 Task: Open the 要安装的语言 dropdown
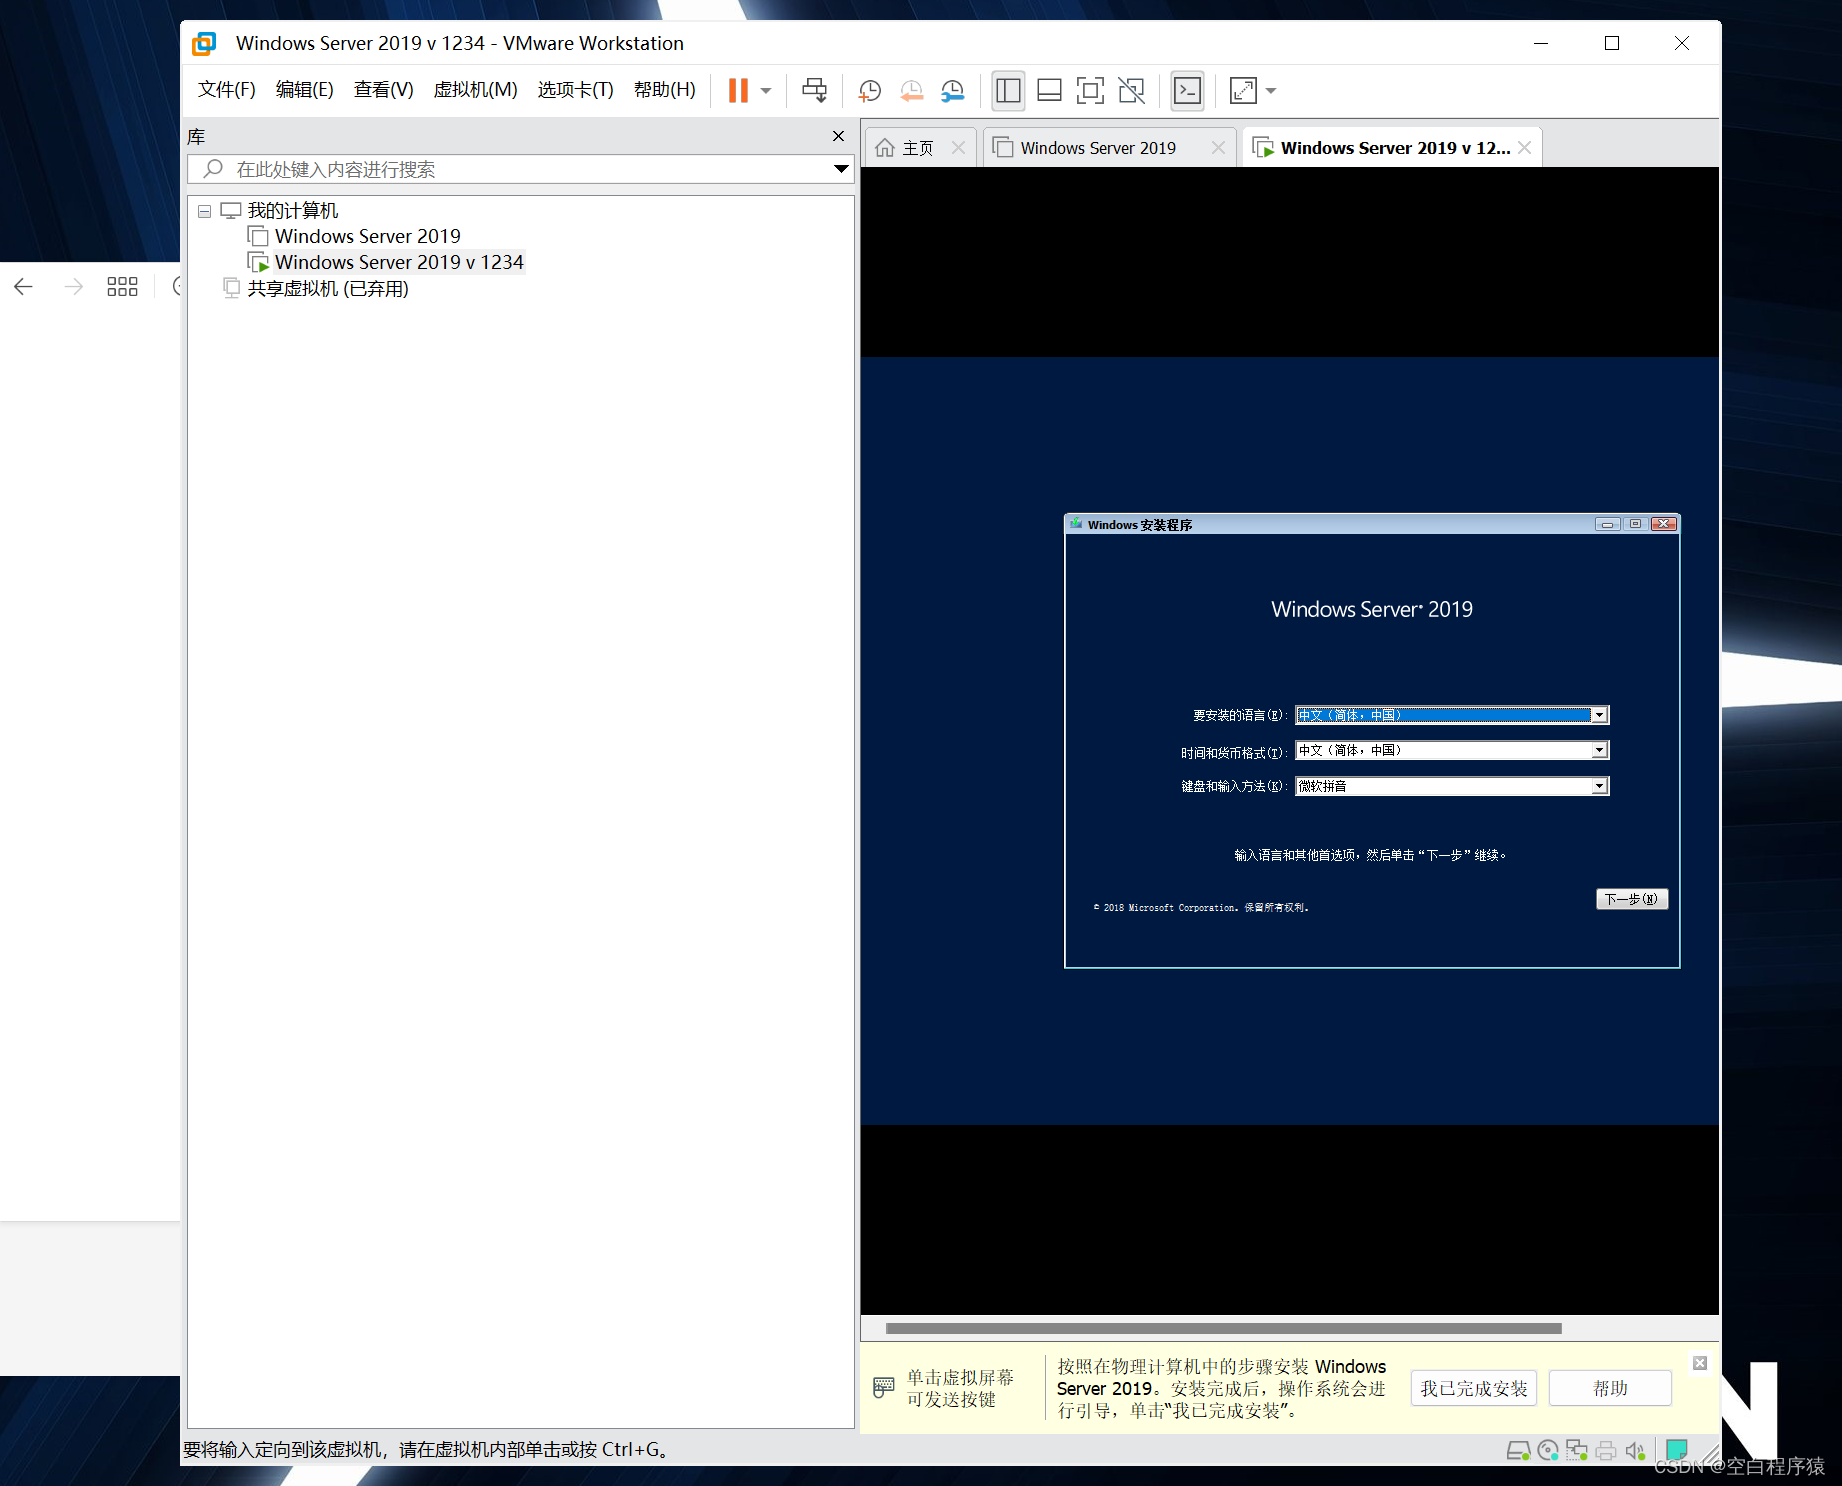(x=1599, y=715)
